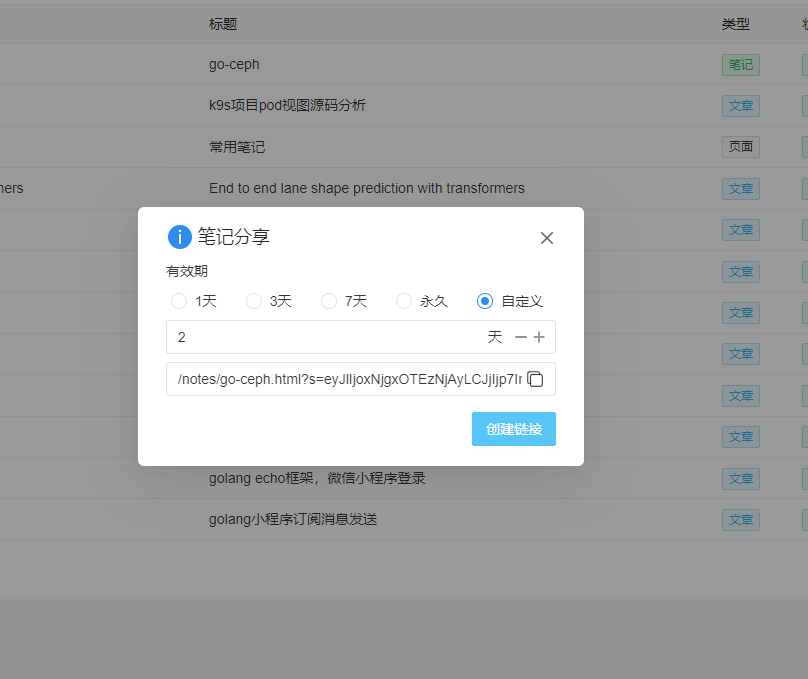Click the 天 unit suffix in input
This screenshot has height=679, width=808.
point(495,337)
